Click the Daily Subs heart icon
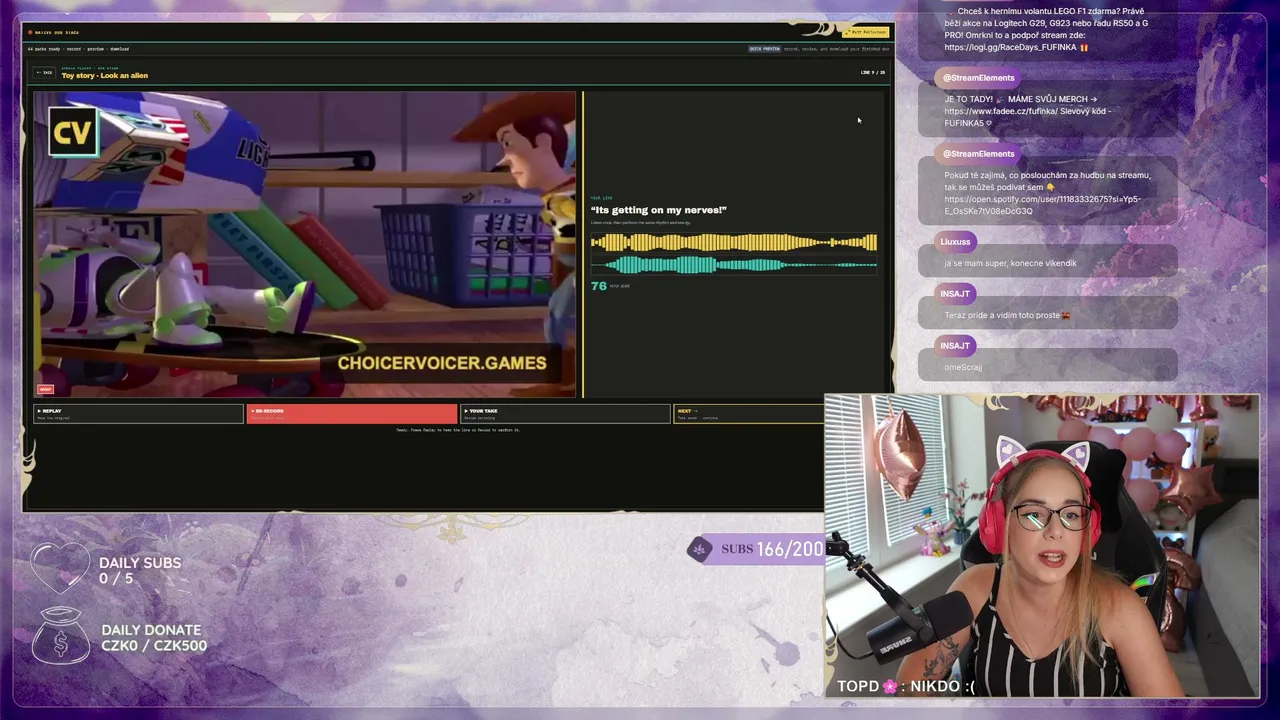 (x=60, y=569)
